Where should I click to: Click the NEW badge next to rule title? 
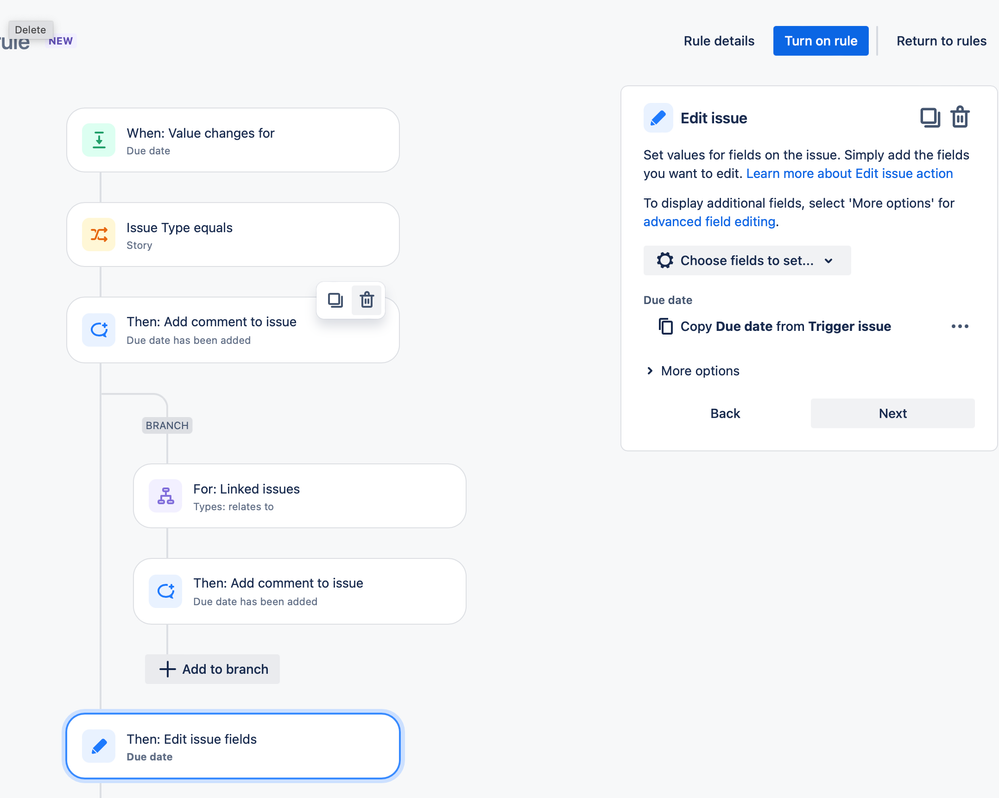(x=61, y=41)
